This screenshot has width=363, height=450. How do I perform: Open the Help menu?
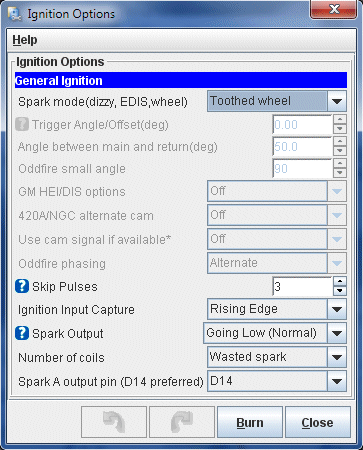click(x=25, y=40)
